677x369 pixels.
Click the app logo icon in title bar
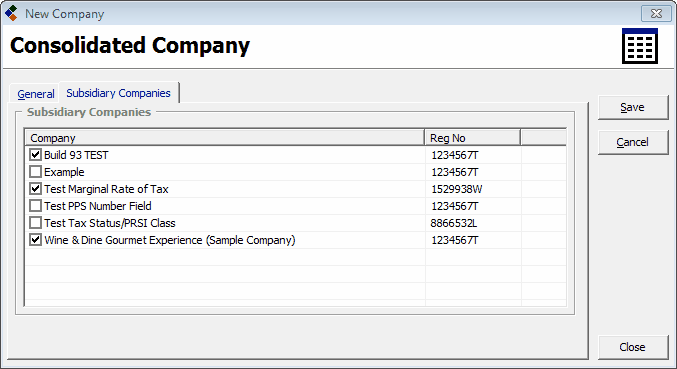(11, 13)
